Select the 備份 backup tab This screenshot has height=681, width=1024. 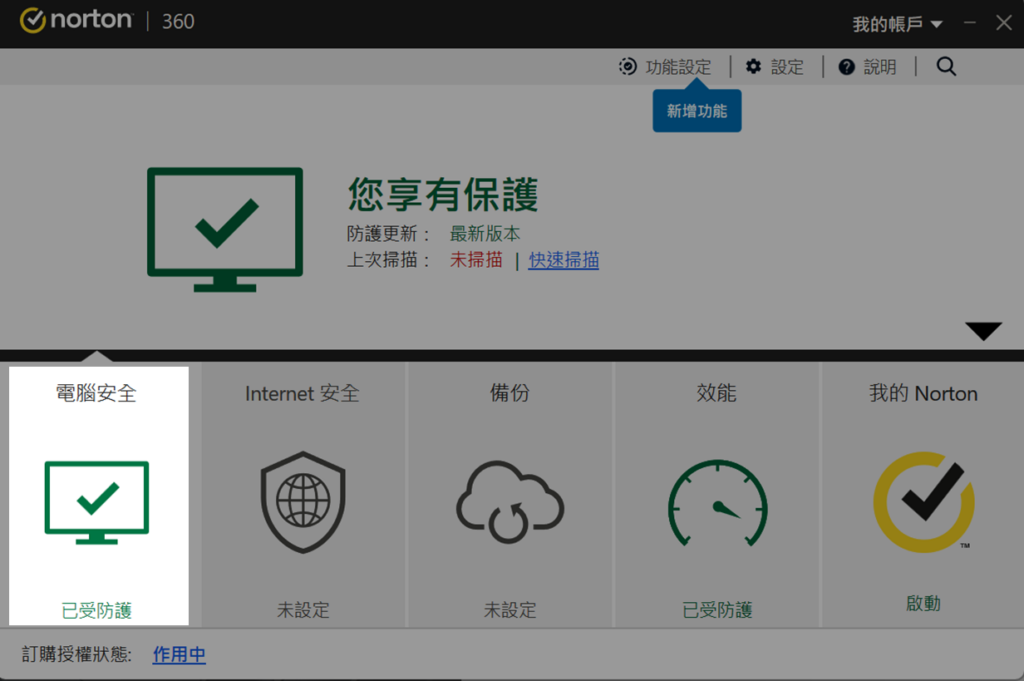pos(509,495)
